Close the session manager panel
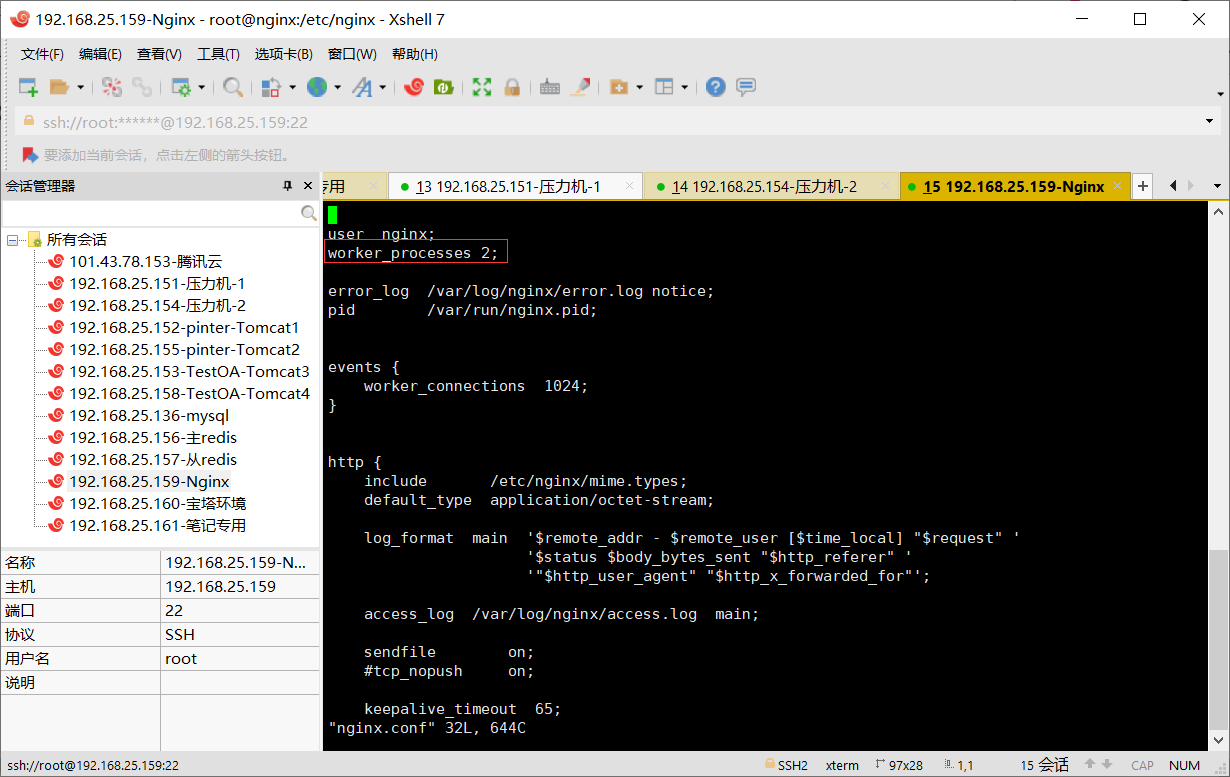The image size is (1230, 777). pos(306,186)
